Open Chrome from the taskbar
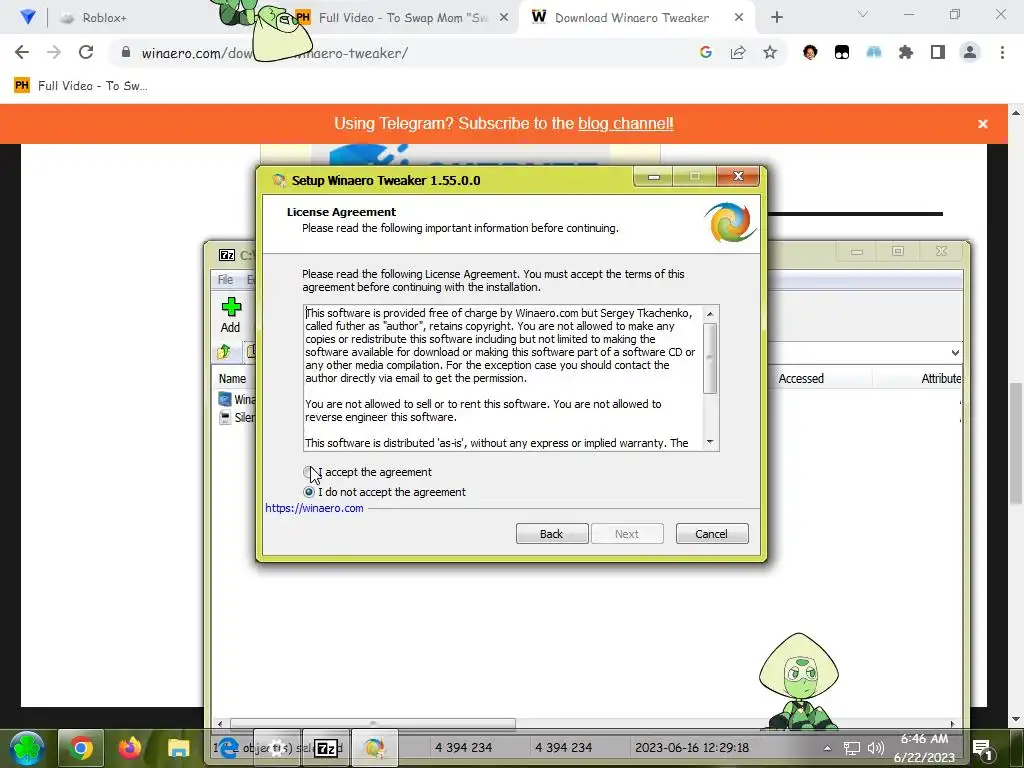The width and height of the screenshot is (1024, 768). [81, 748]
